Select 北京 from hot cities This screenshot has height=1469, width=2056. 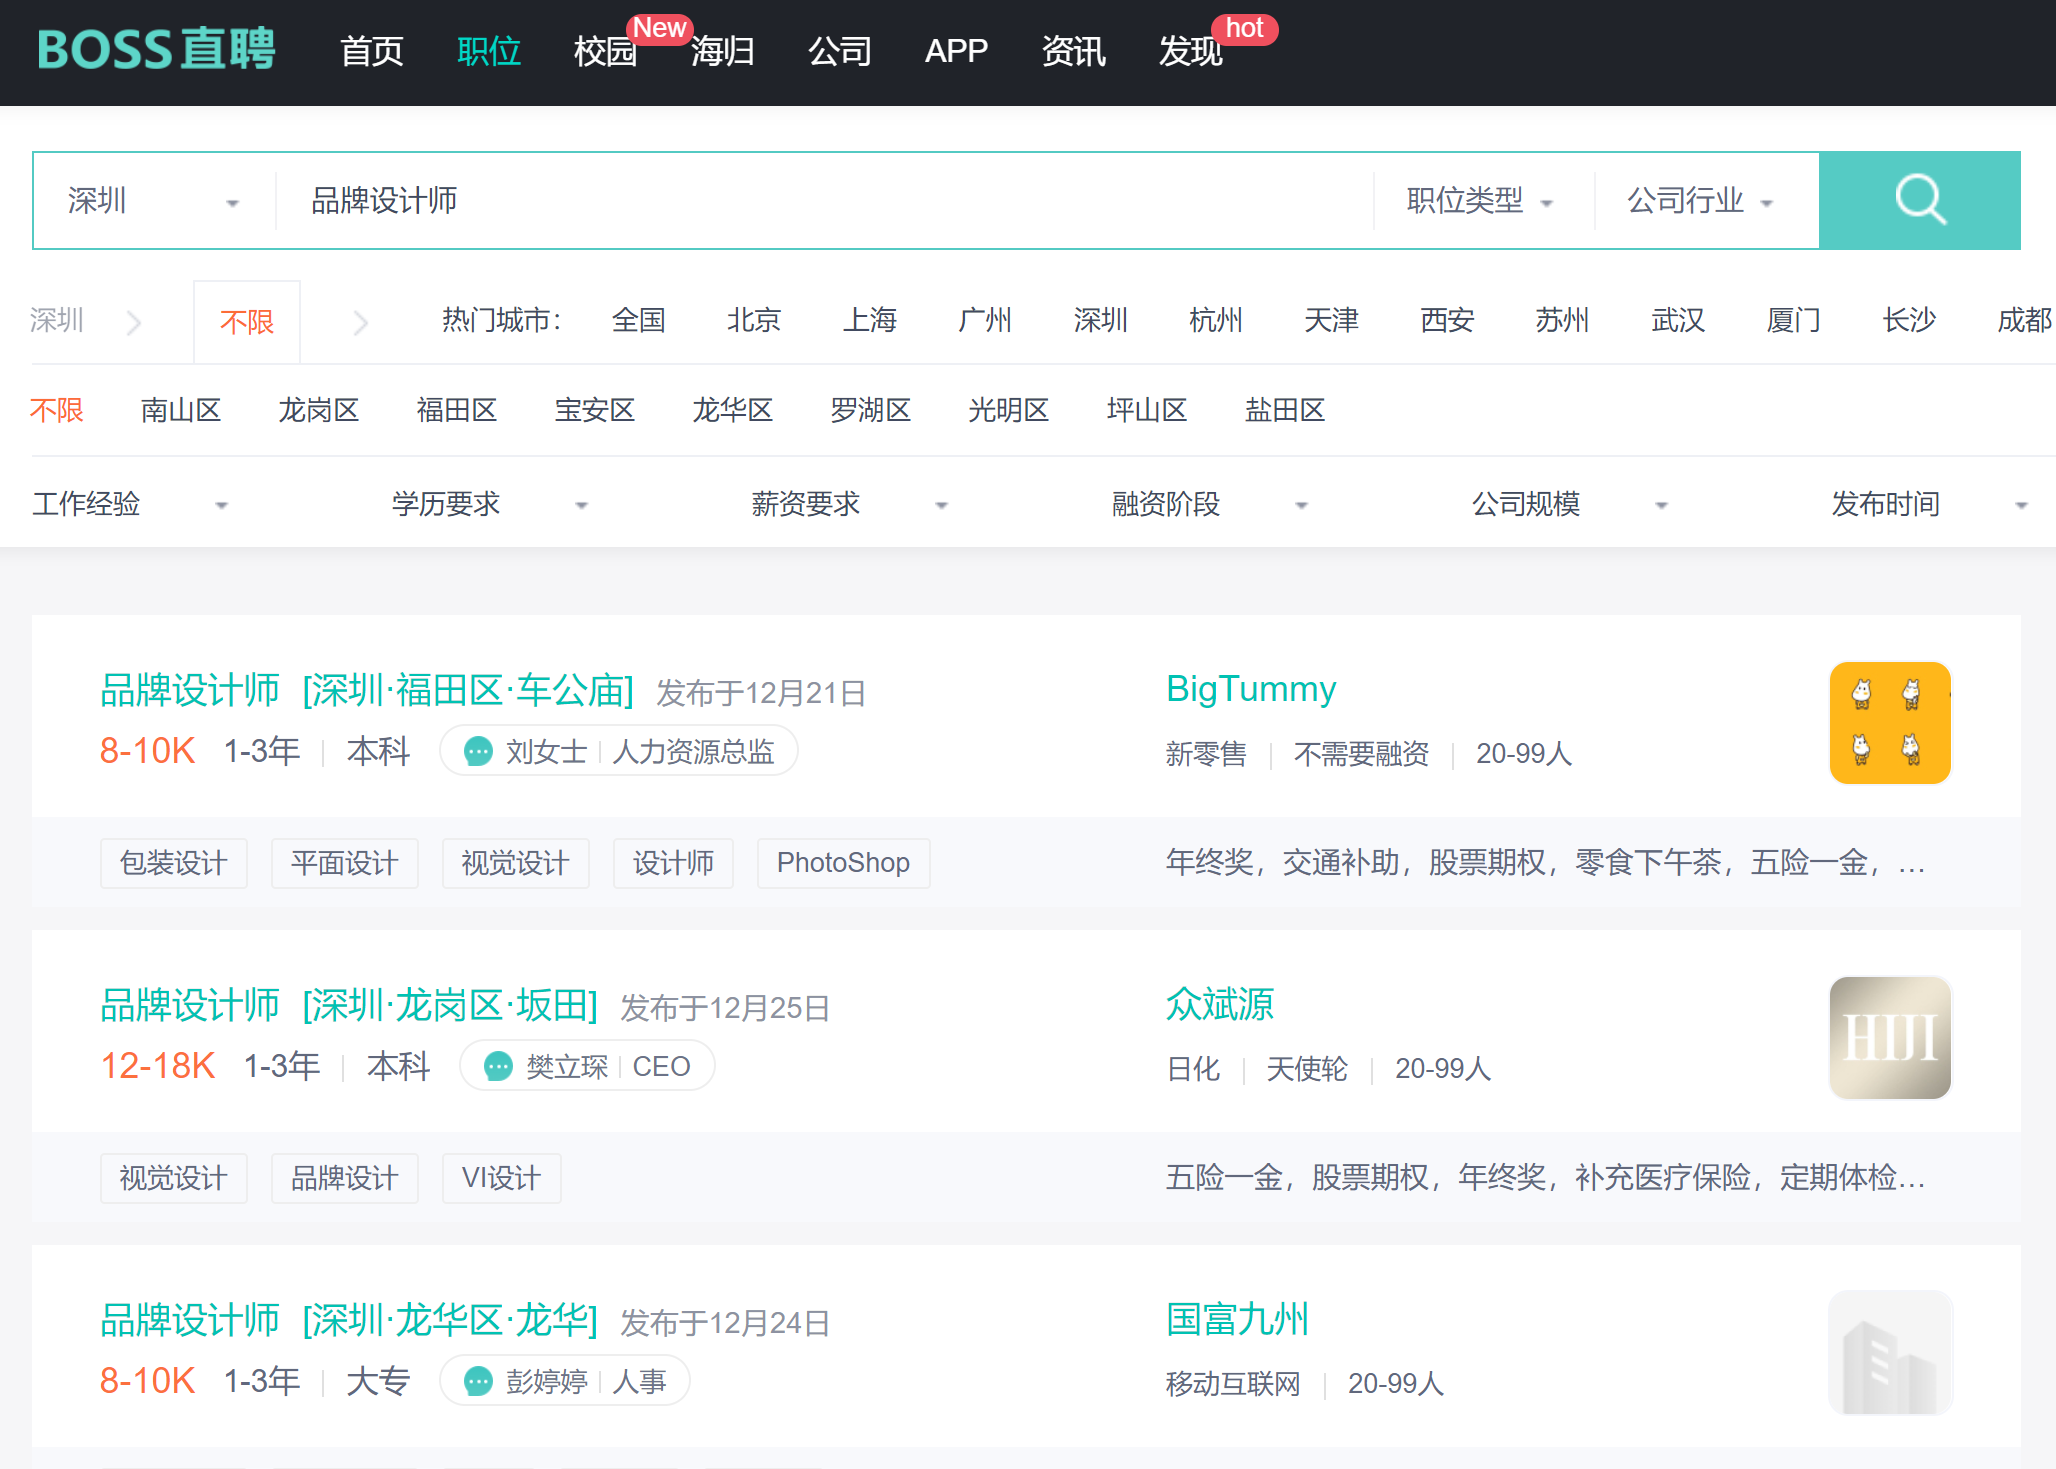tap(753, 320)
